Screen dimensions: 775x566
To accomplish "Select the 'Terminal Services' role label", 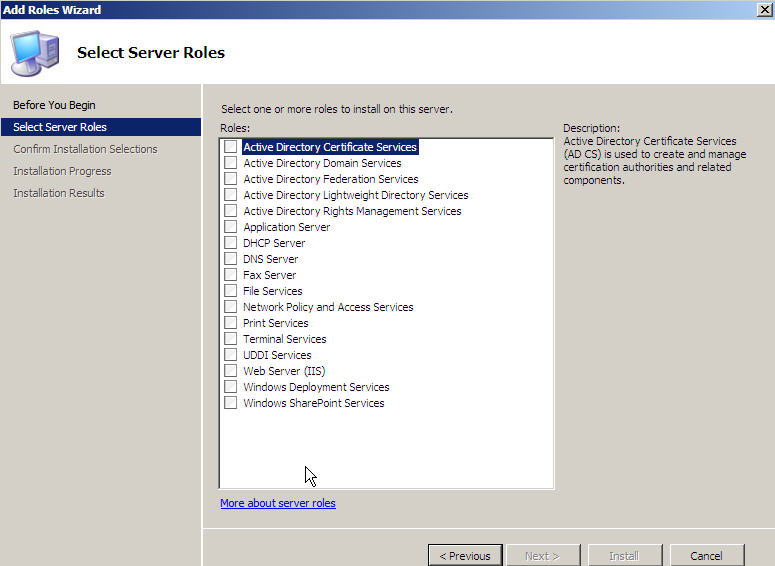I will pyautogui.click(x=285, y=339).
